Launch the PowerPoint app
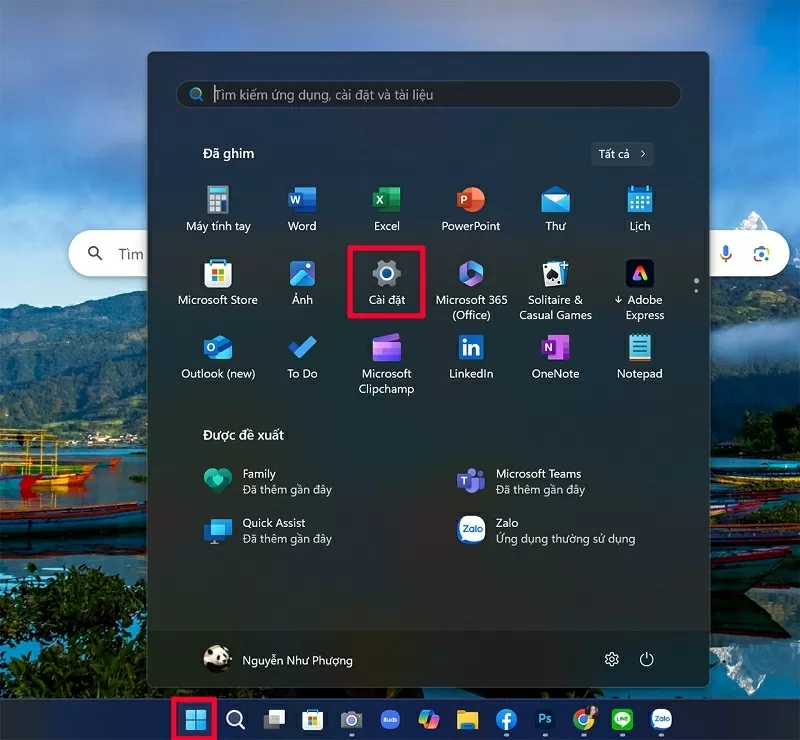The height and width of the screenshot is (740, 800). coord(471,208)
